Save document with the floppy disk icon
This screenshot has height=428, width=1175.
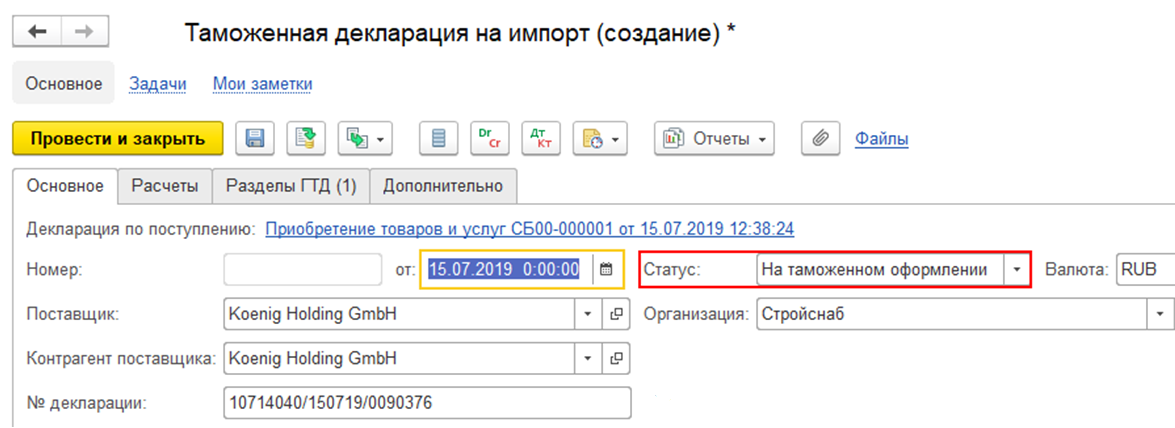click(x=256, y=139)
